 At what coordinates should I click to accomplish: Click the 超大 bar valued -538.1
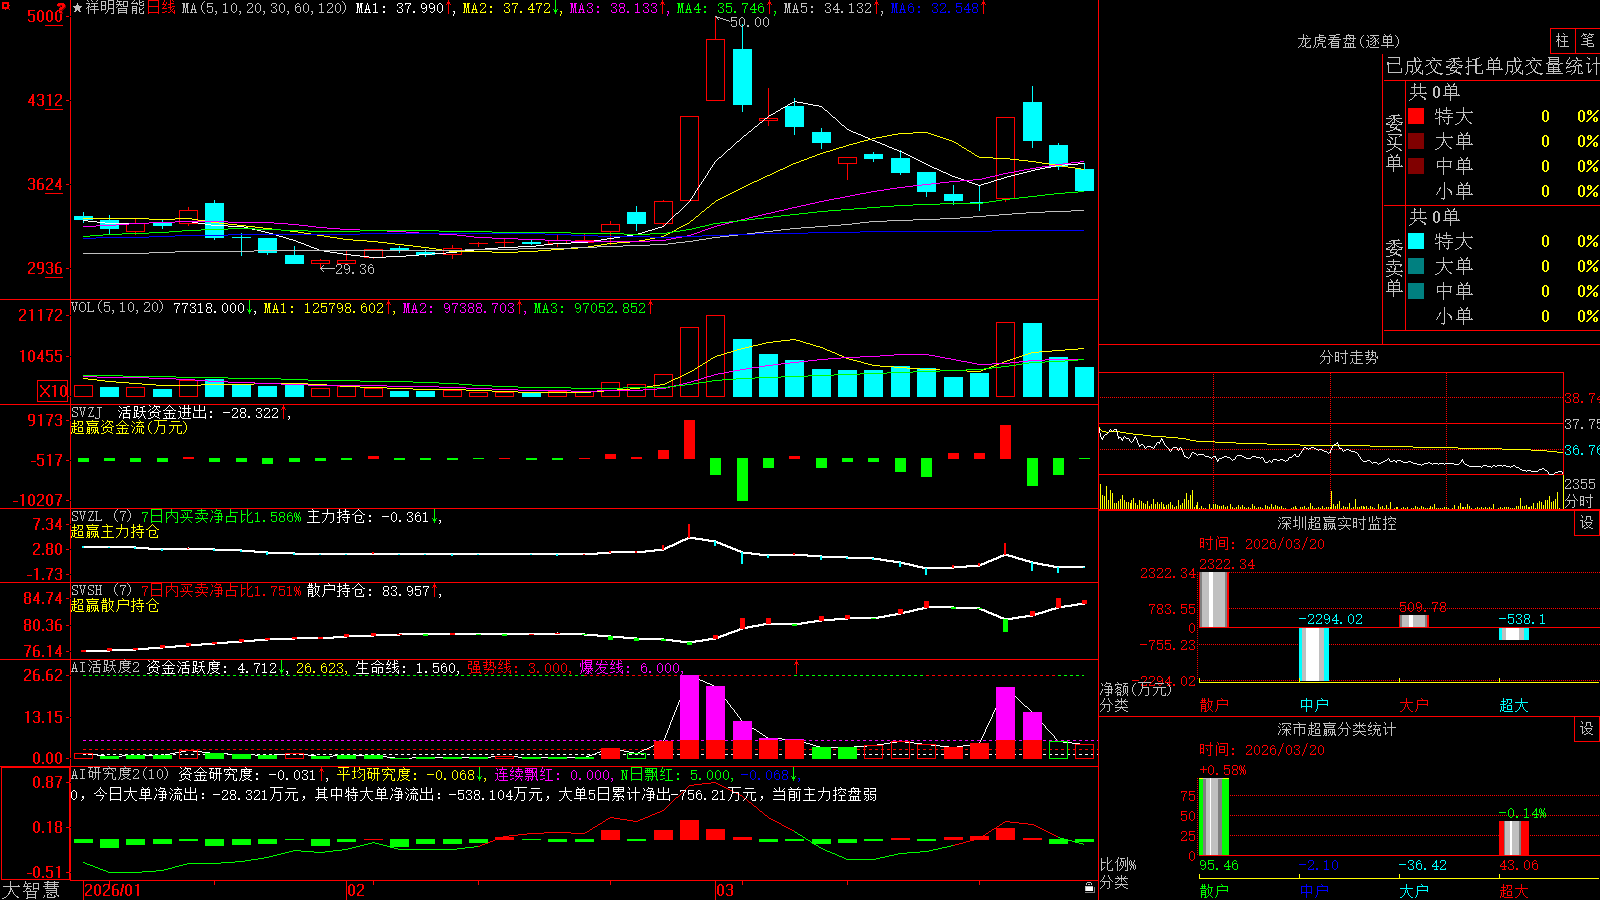click(x=1514, y=634)
